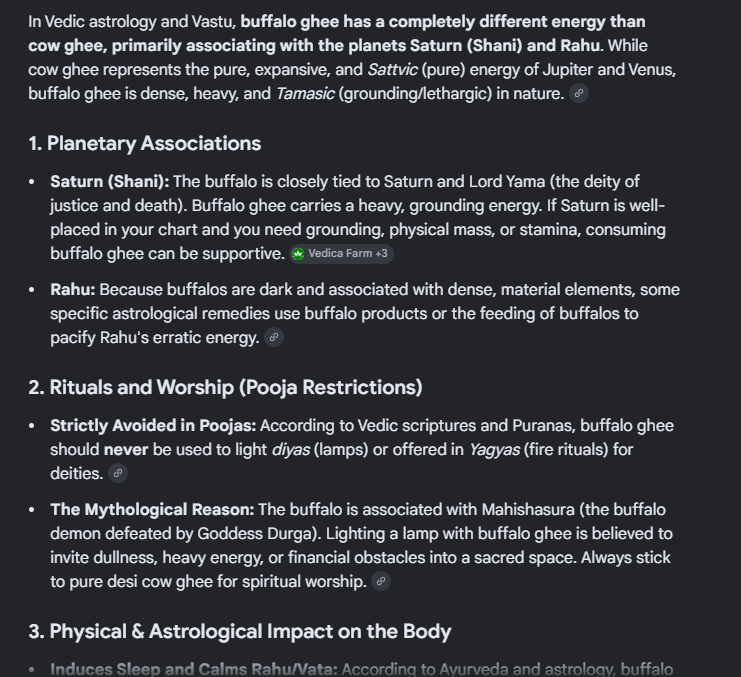Open the link icon after "erratic energy."
Viewport: 741px width, 677px height.
(274, 337)
